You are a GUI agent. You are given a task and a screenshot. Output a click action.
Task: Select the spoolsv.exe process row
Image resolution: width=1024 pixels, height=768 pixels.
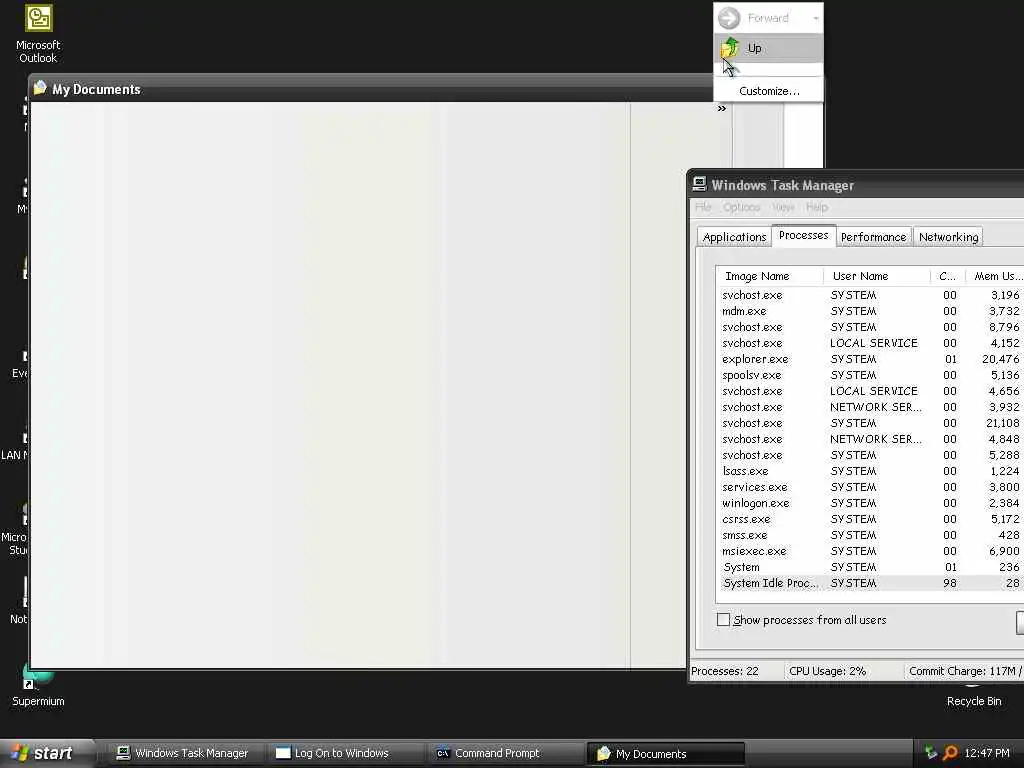tap(871, 375)
